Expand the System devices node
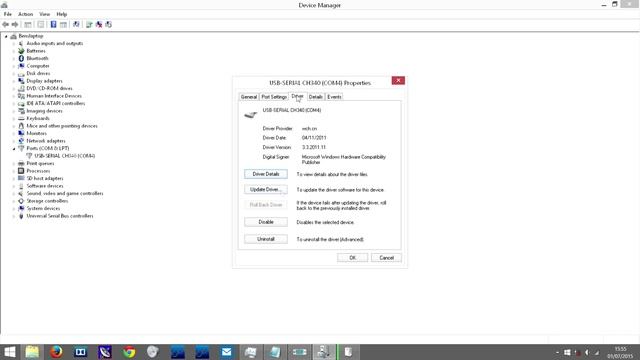Viewport: 640px width, 360px height. tap(14, 209)
